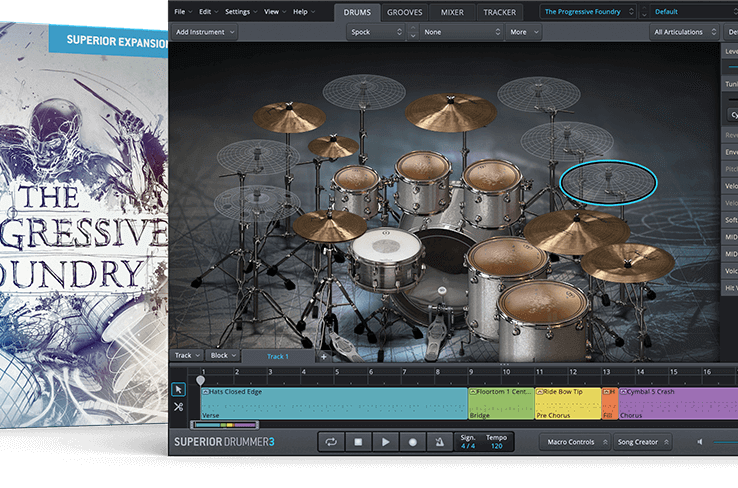
Task: Switch to the DRUMS tab
Action: pos(357,12)
